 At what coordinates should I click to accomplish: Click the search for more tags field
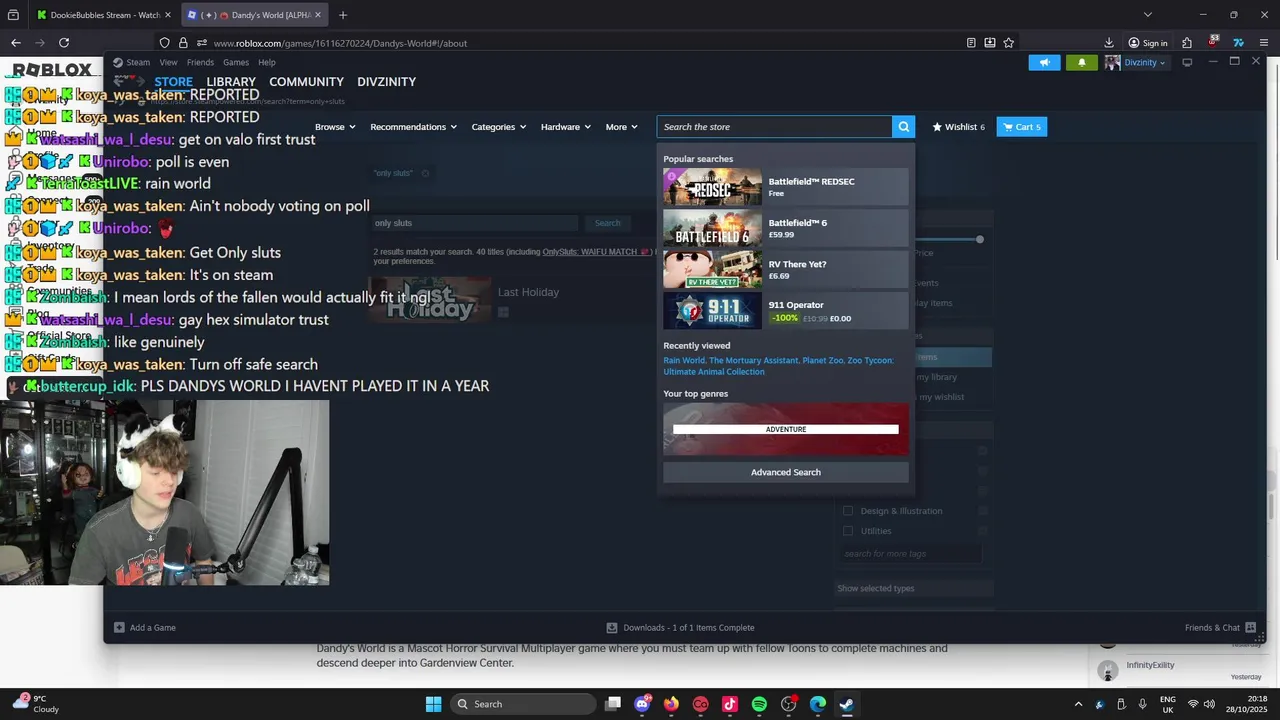pyautogui.click(x=910, y=554)
